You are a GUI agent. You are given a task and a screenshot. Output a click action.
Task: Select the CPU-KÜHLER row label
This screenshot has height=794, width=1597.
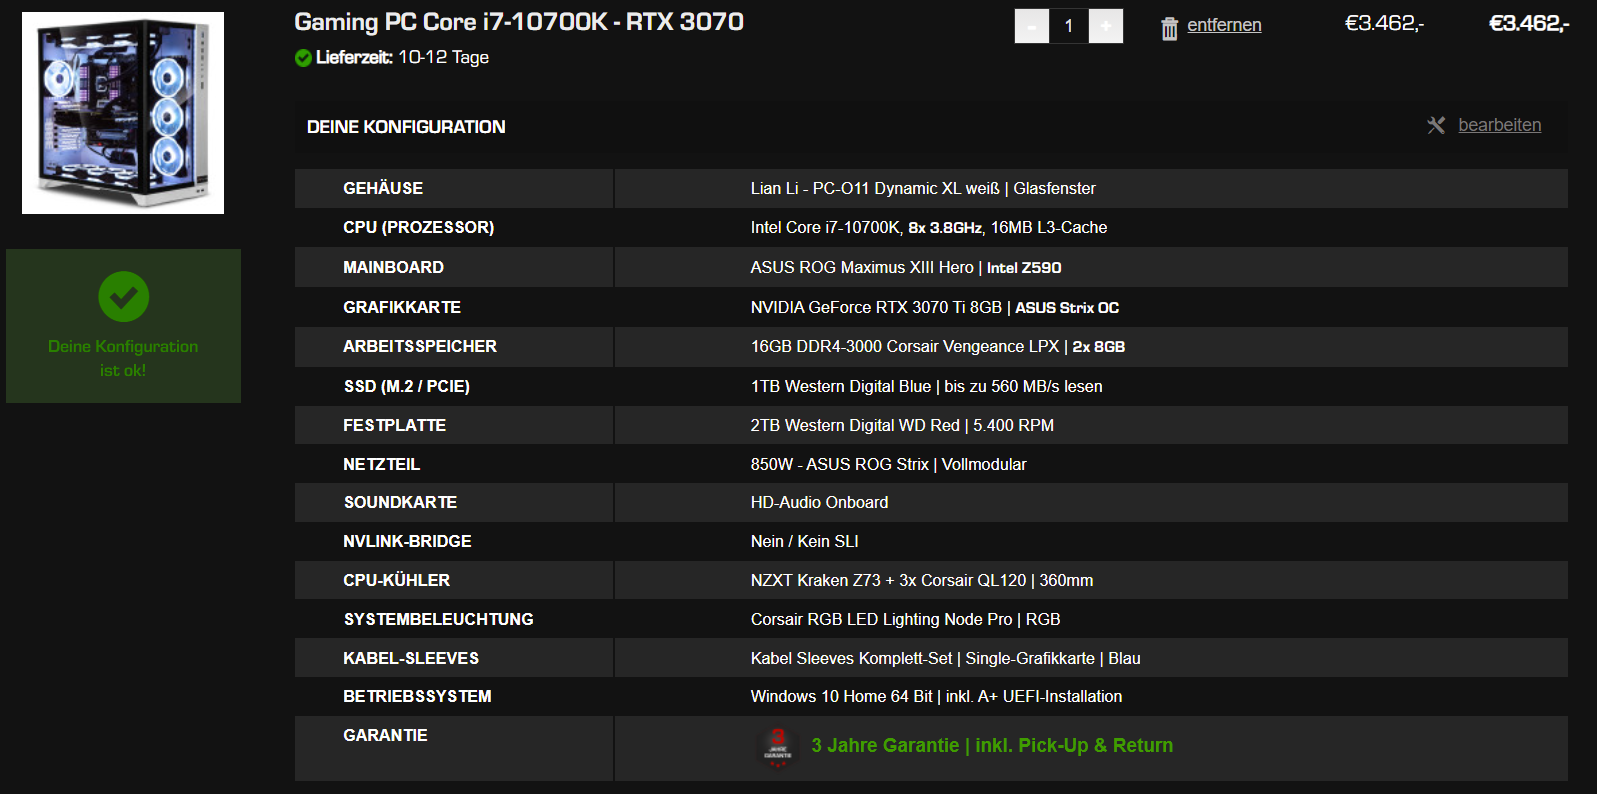396,580
